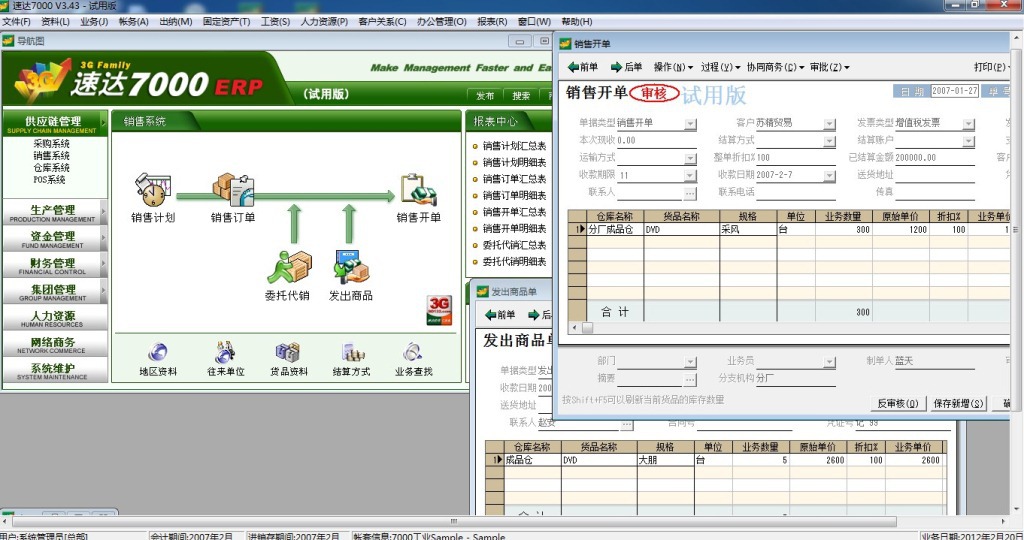Open the 委托代销 icon
The width and height of the screenshot is (1024, 540).
point(290,267)
